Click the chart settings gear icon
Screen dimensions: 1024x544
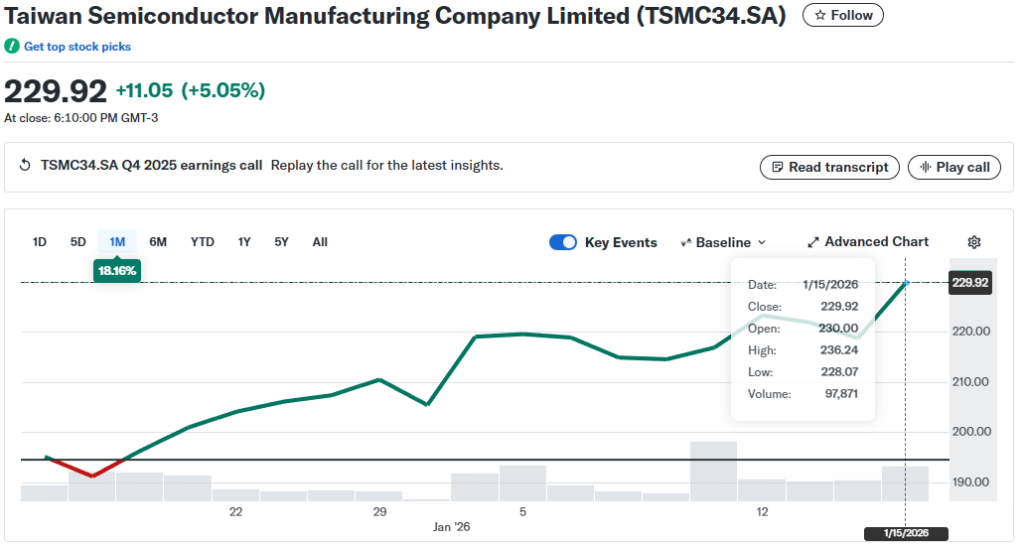click(x=974, y=242)
